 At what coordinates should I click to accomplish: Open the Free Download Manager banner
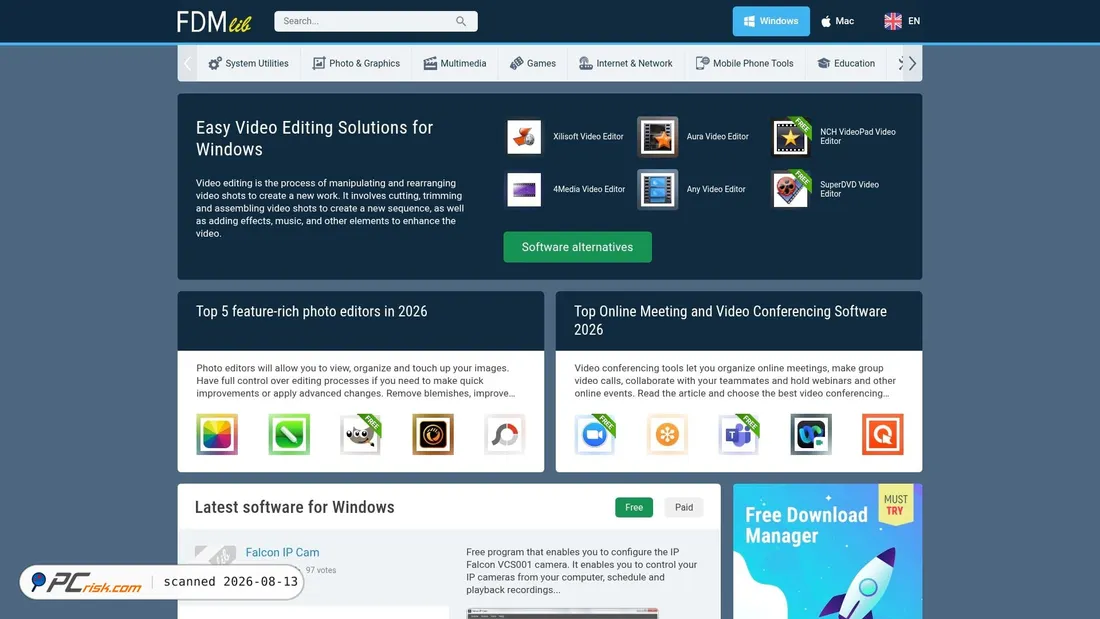[828, 551]
